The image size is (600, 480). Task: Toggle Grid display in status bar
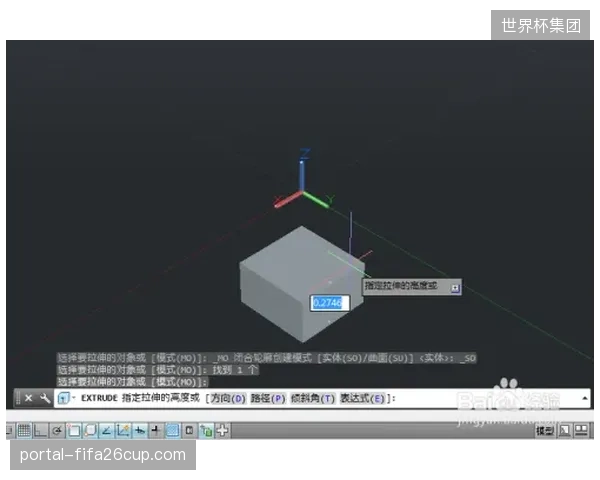24,431
